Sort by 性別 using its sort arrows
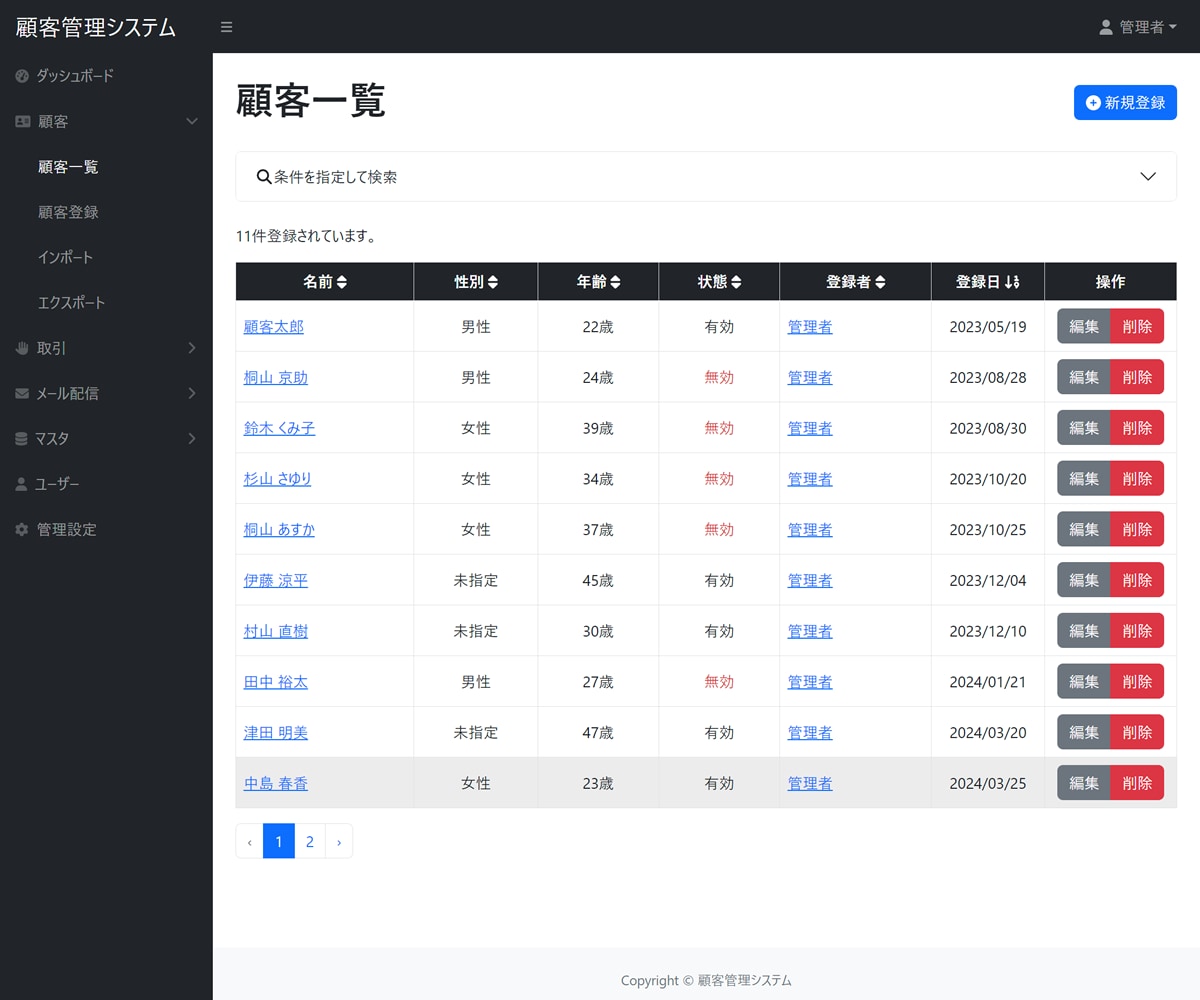The image size is (1200, 1000). point(492,283)
